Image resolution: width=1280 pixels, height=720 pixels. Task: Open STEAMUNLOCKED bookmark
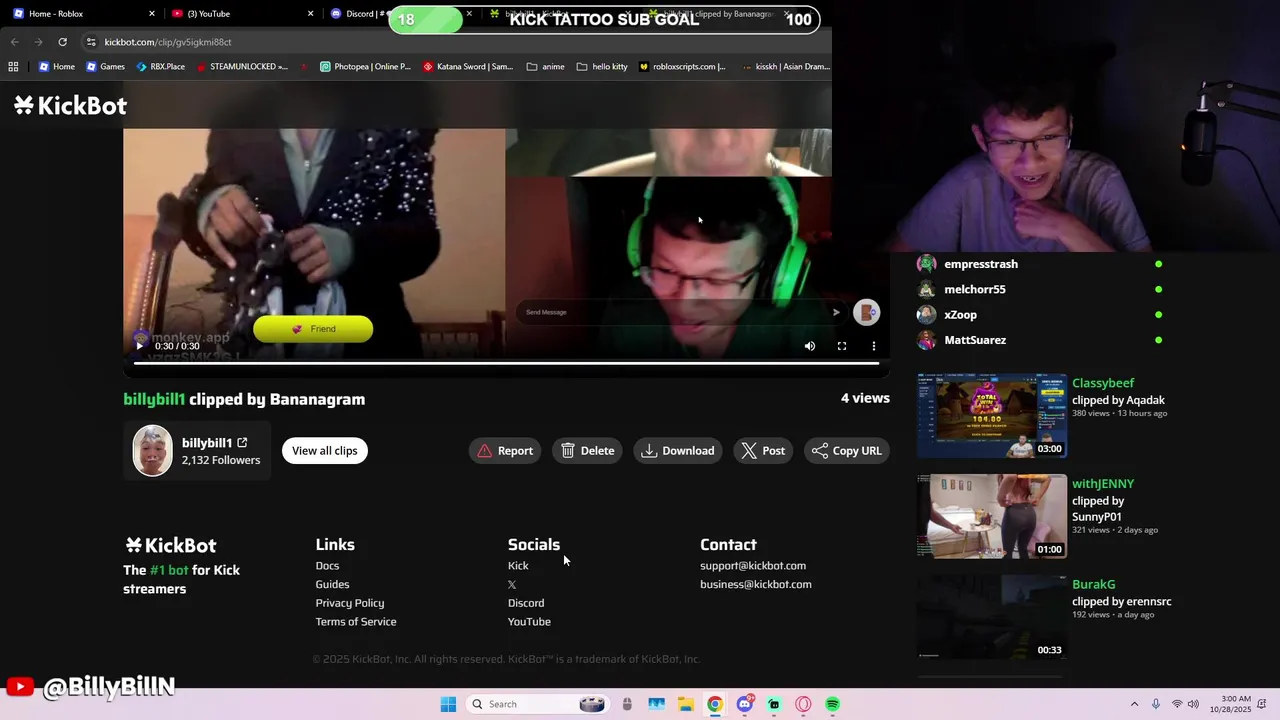(x=242, y=67)
